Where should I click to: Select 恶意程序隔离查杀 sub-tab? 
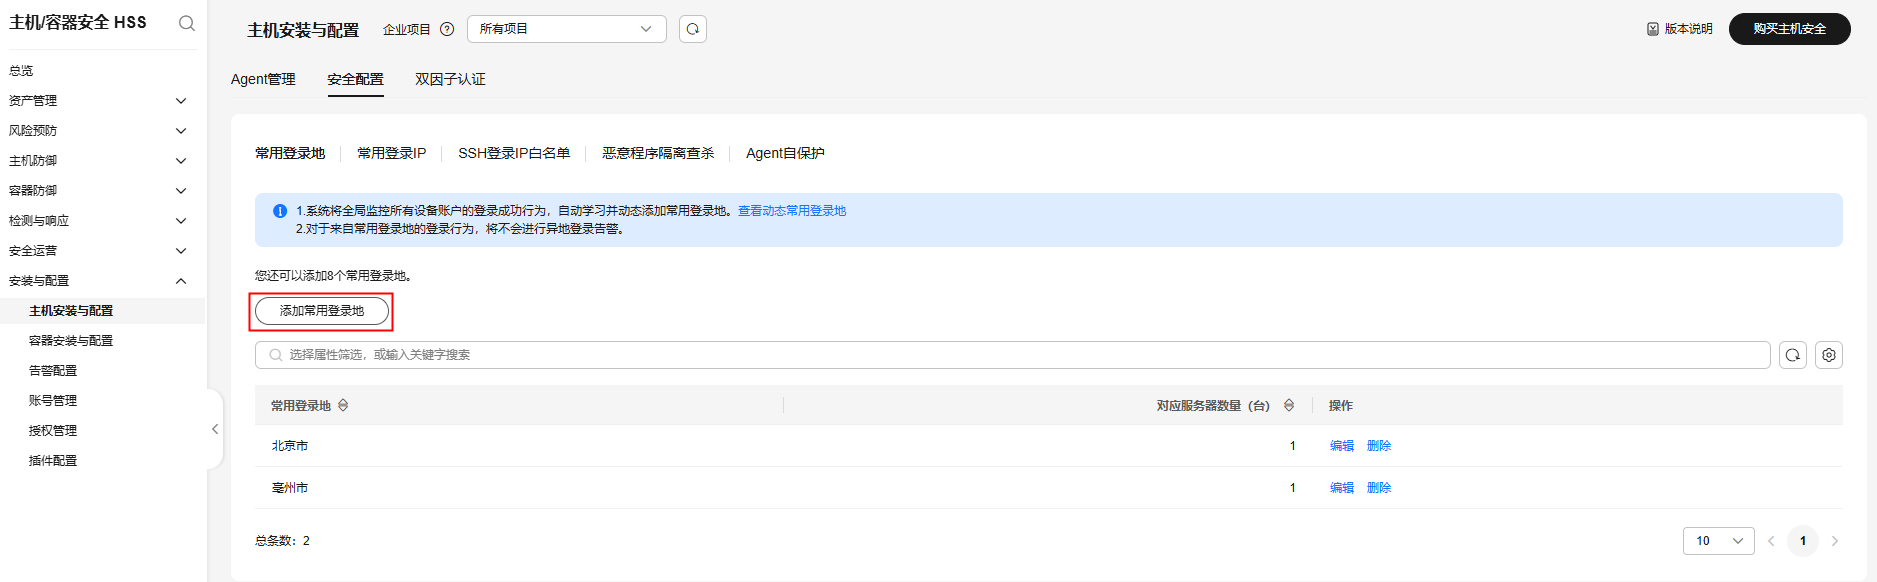coord(658,153)
